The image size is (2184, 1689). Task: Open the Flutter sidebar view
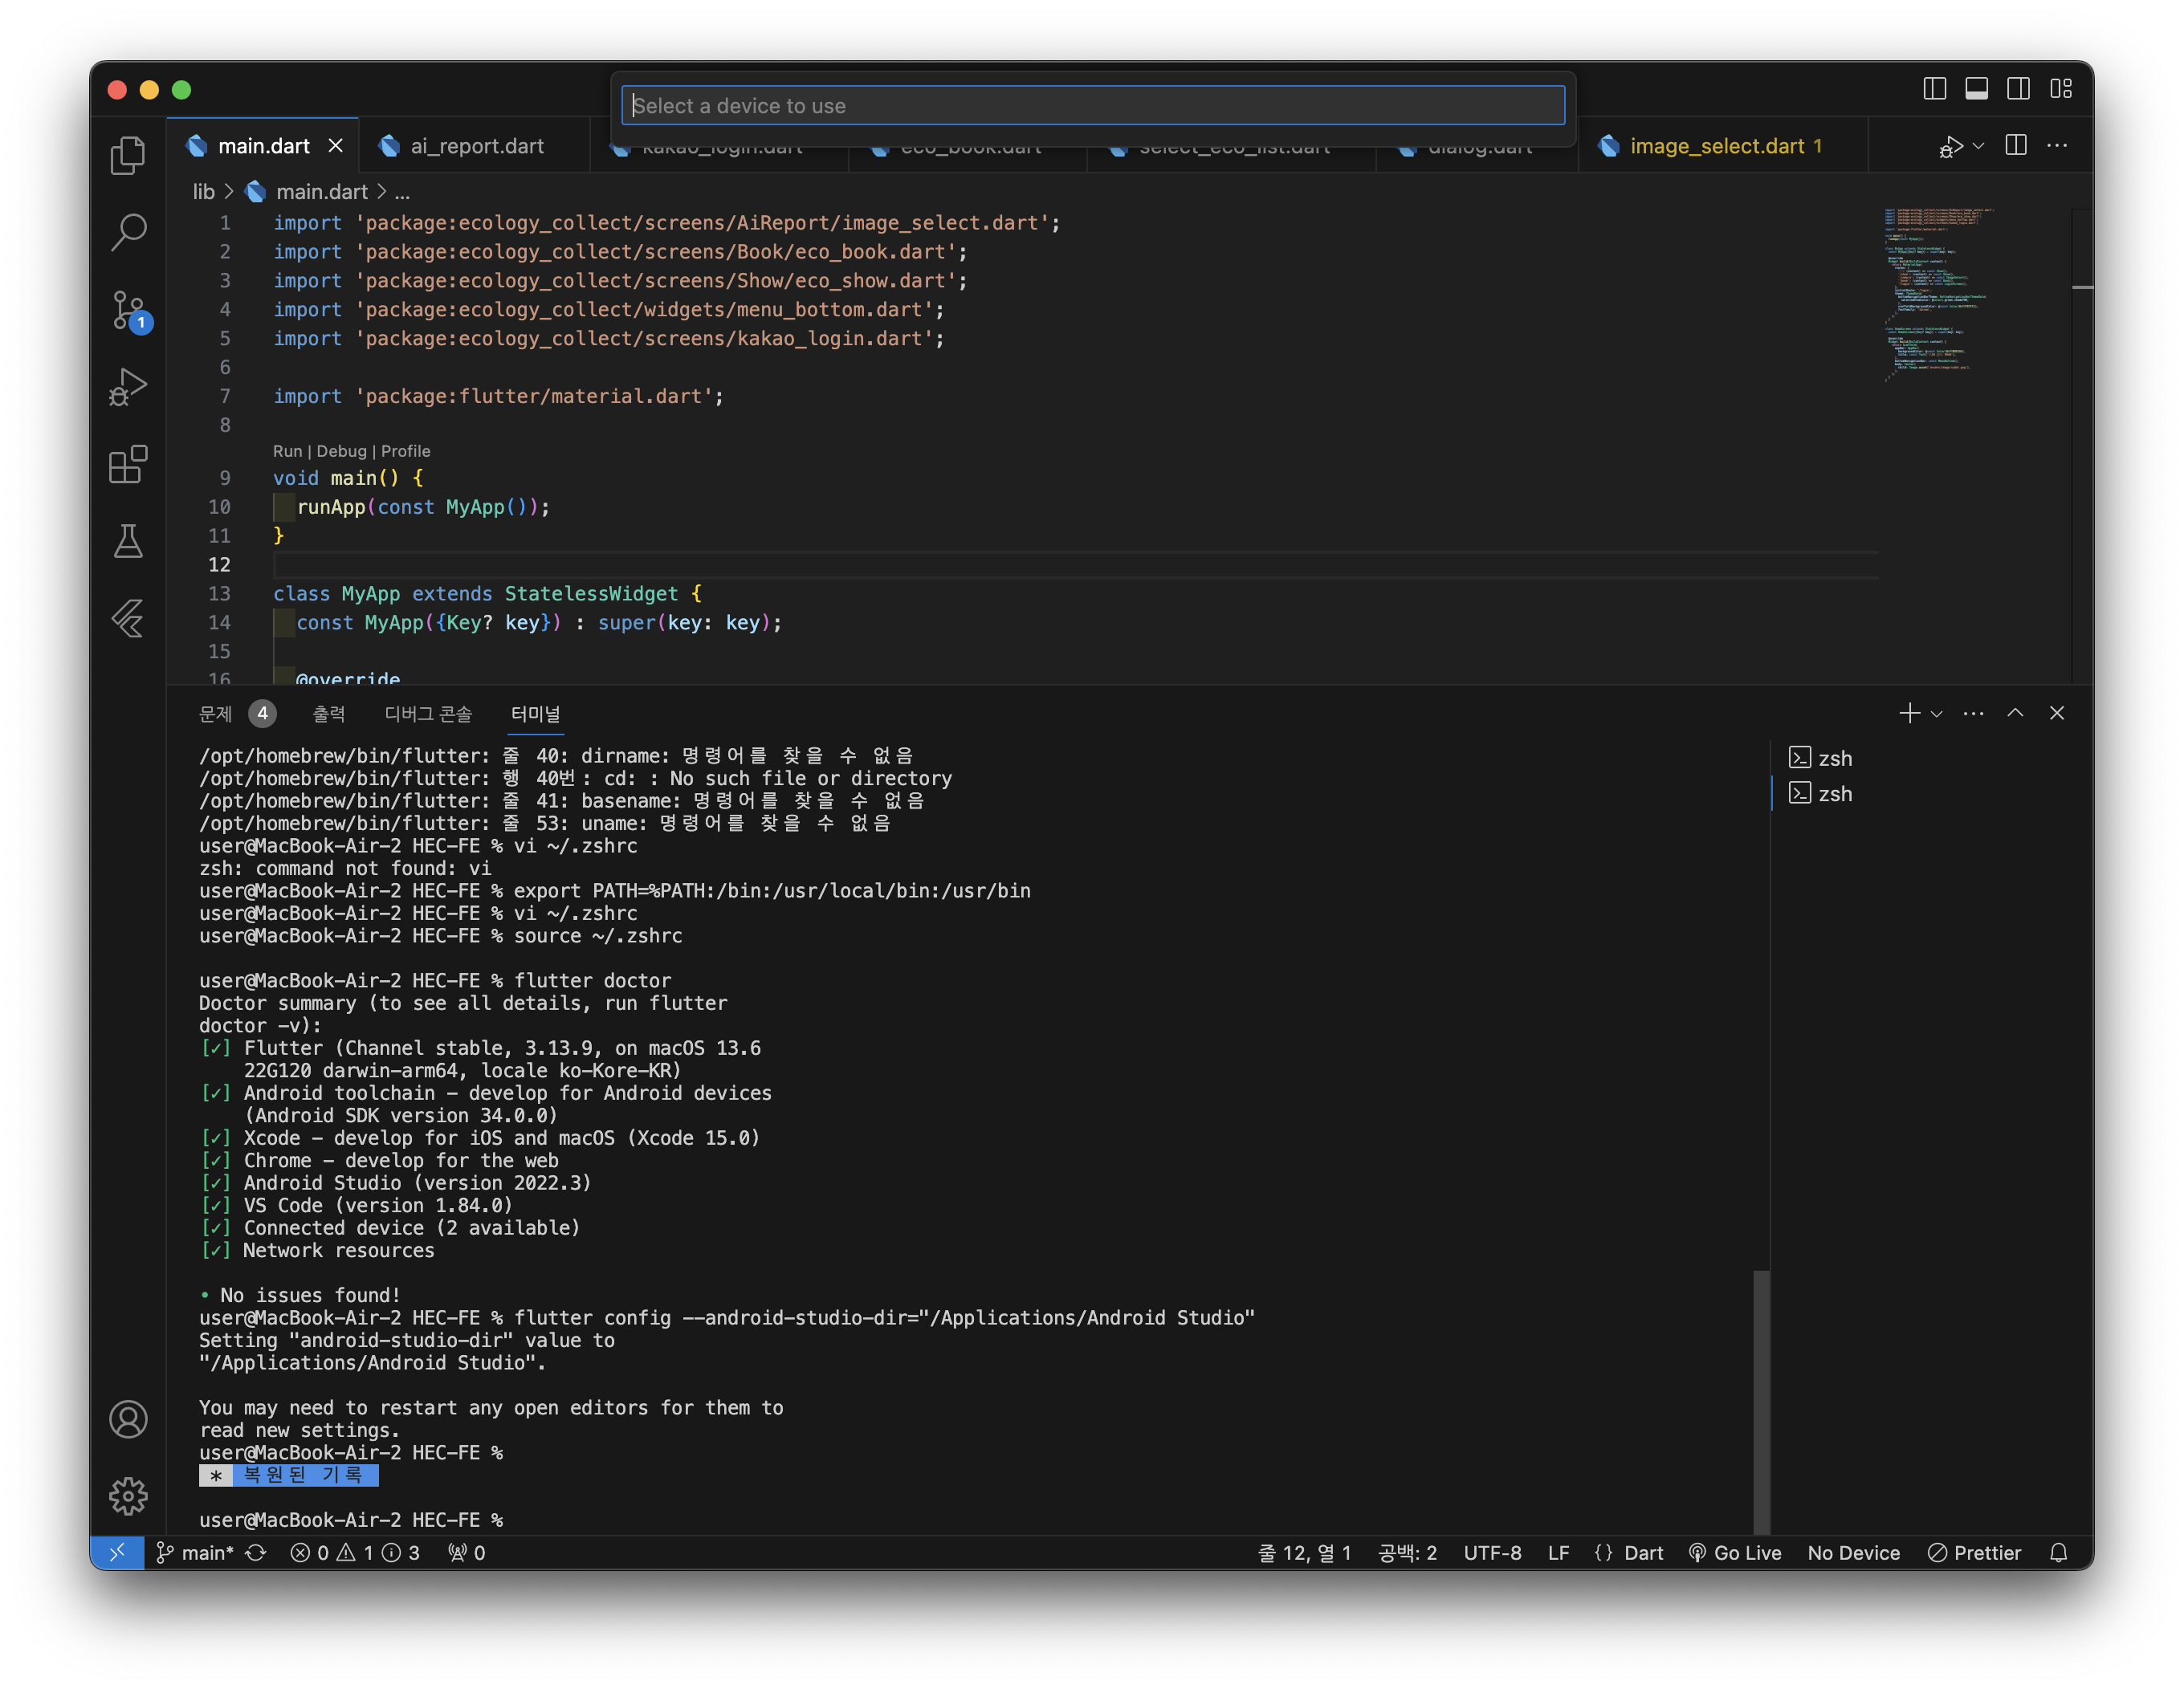point(128,618)
